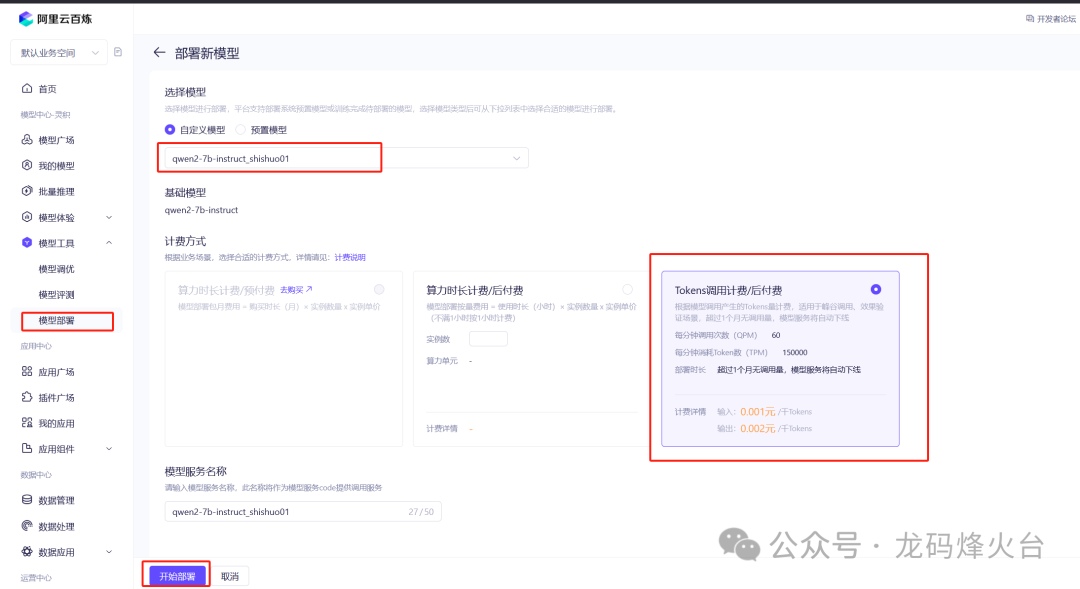Click the back arrow beside 部署新模型
The height and width of the screenshot is (589, 1080).
pyautogui.click(x=159, y=52)
